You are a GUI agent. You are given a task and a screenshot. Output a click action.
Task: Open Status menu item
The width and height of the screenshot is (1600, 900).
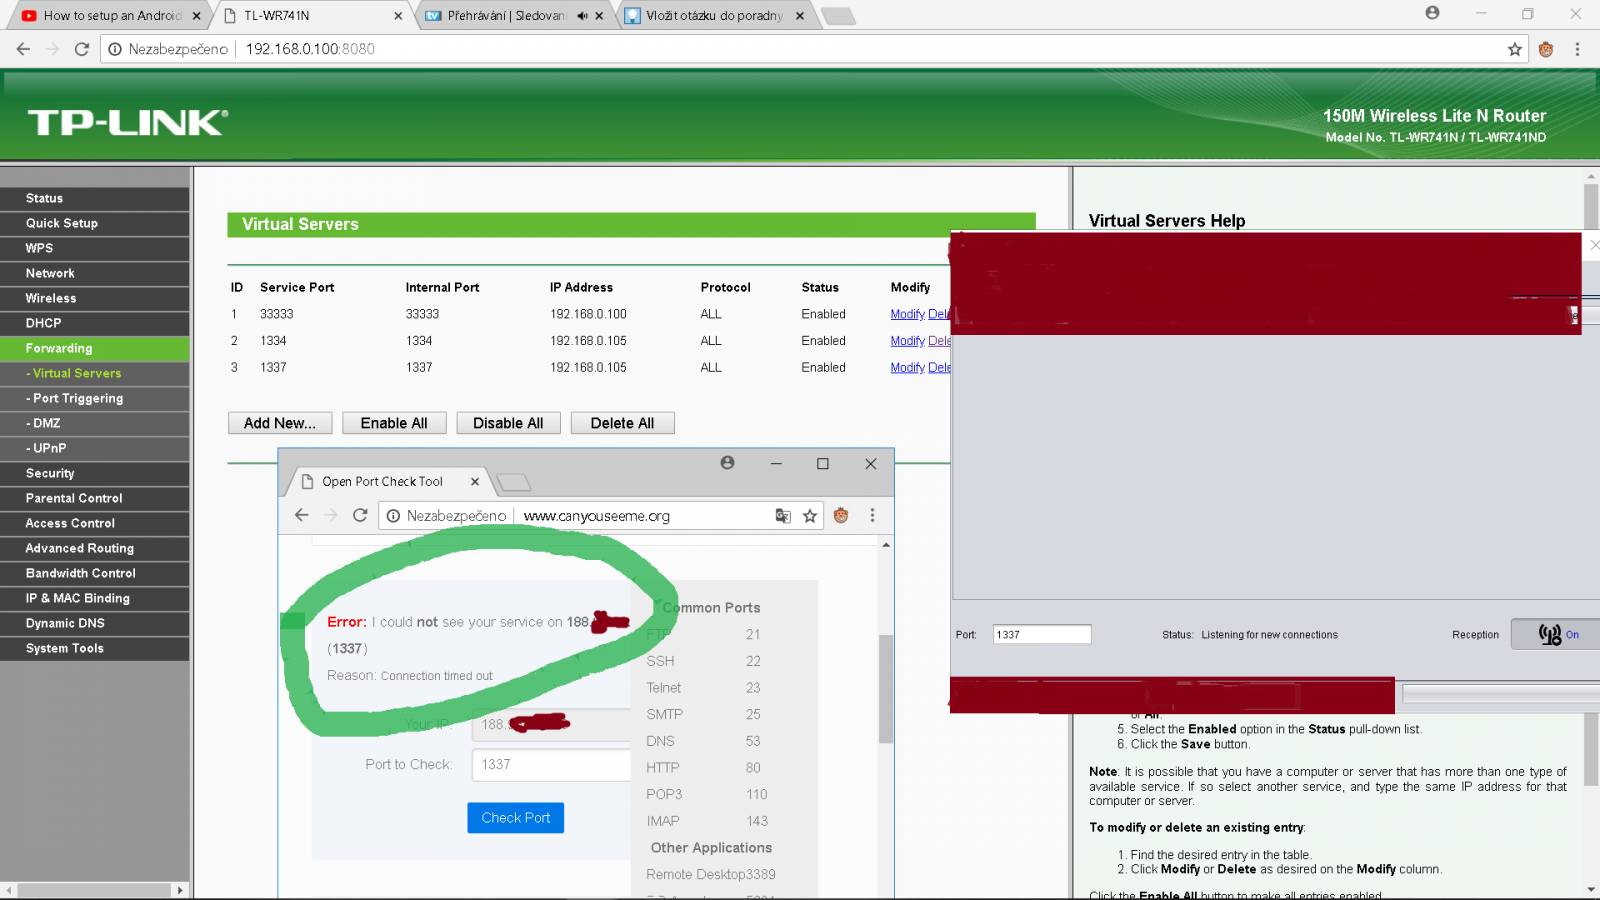pyautogui.click(x=95, y=198)
